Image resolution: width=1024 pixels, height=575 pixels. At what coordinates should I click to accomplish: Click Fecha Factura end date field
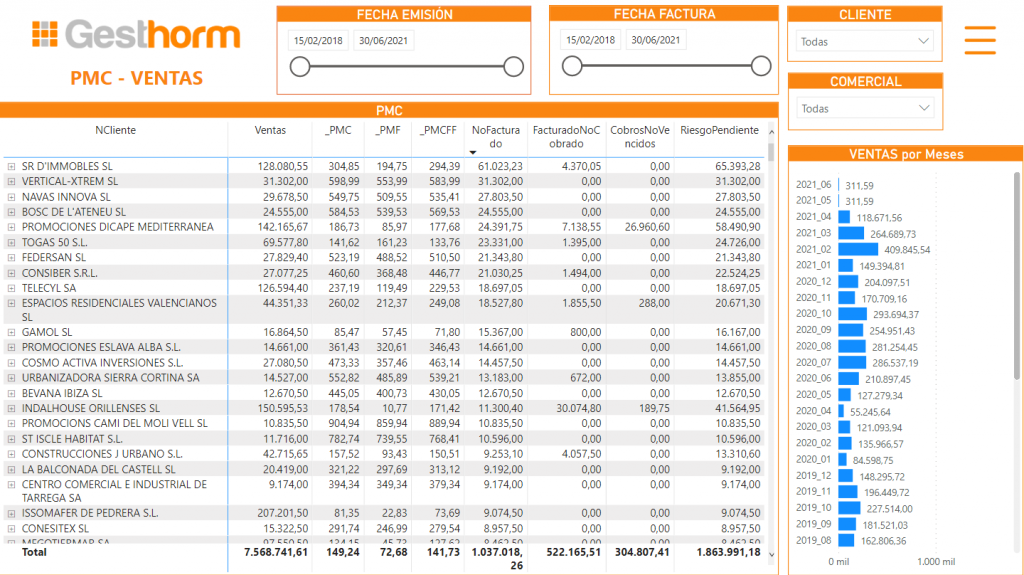(x=656, y=41)
